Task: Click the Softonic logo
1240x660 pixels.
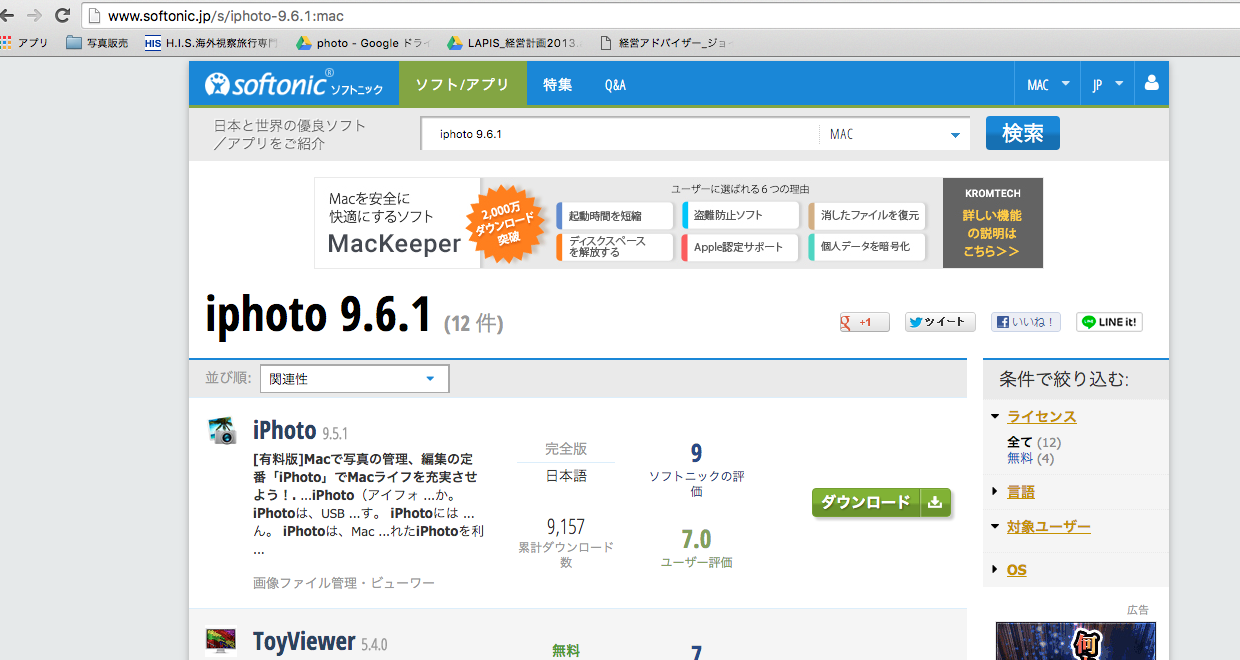Action: [293, 84]
